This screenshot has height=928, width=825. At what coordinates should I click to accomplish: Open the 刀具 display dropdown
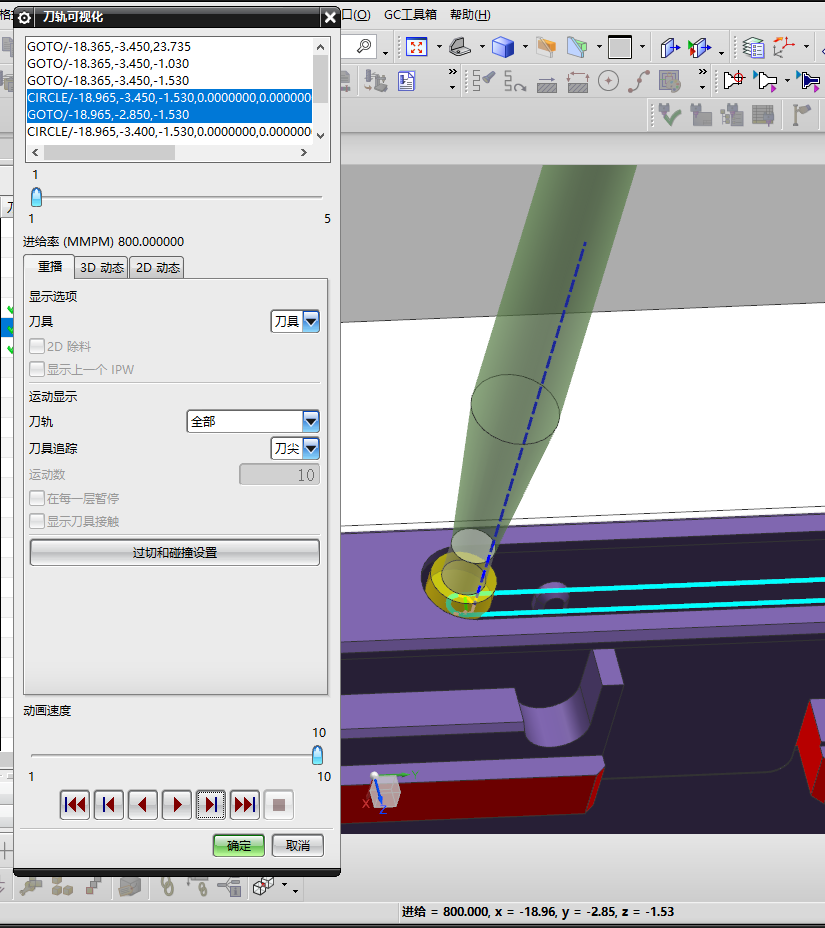(295, 321)
